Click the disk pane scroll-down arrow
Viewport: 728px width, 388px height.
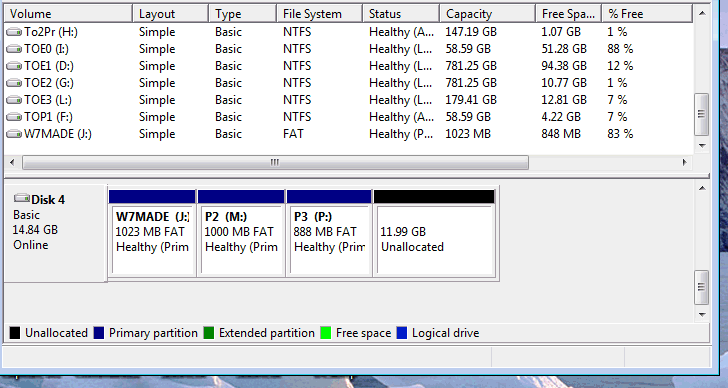[x=702, y=315]
